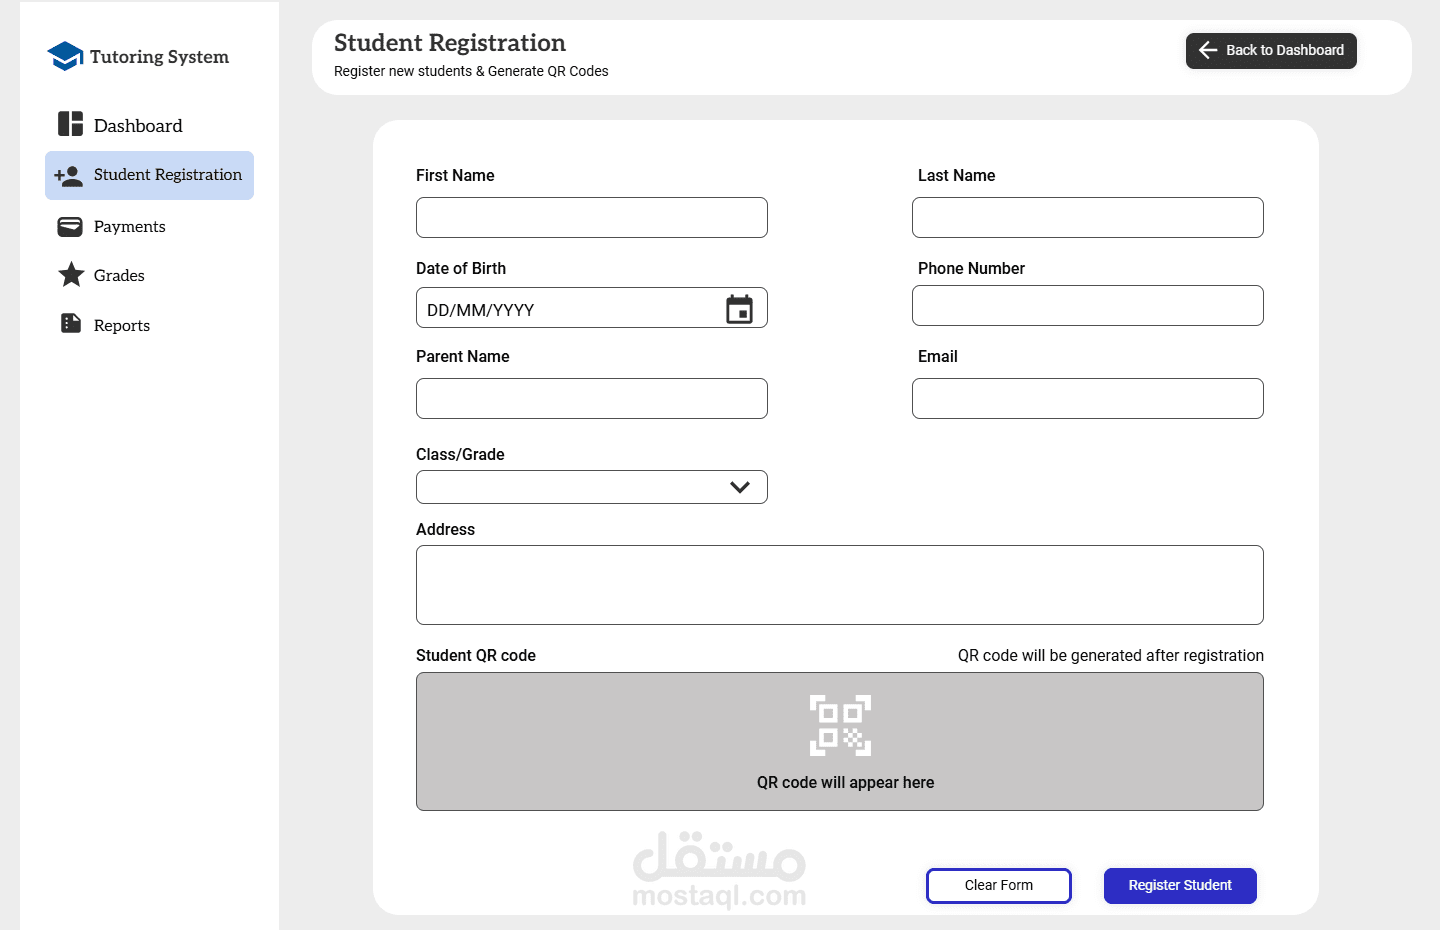Select the Phone Number text box

[x=1087, y=306]
